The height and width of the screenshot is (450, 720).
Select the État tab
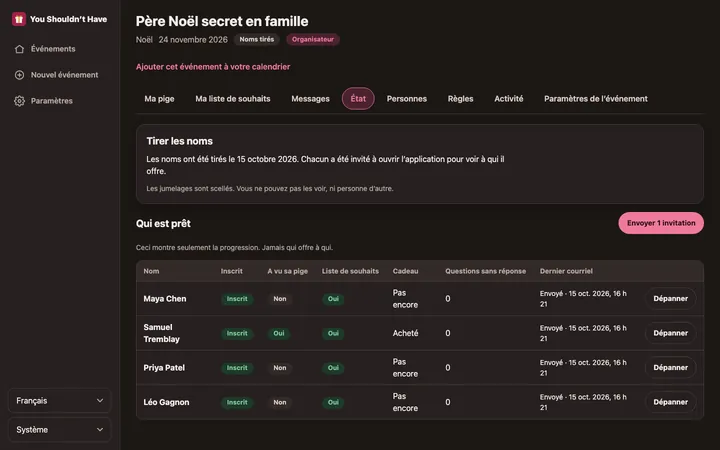click(x=358, y=99)
